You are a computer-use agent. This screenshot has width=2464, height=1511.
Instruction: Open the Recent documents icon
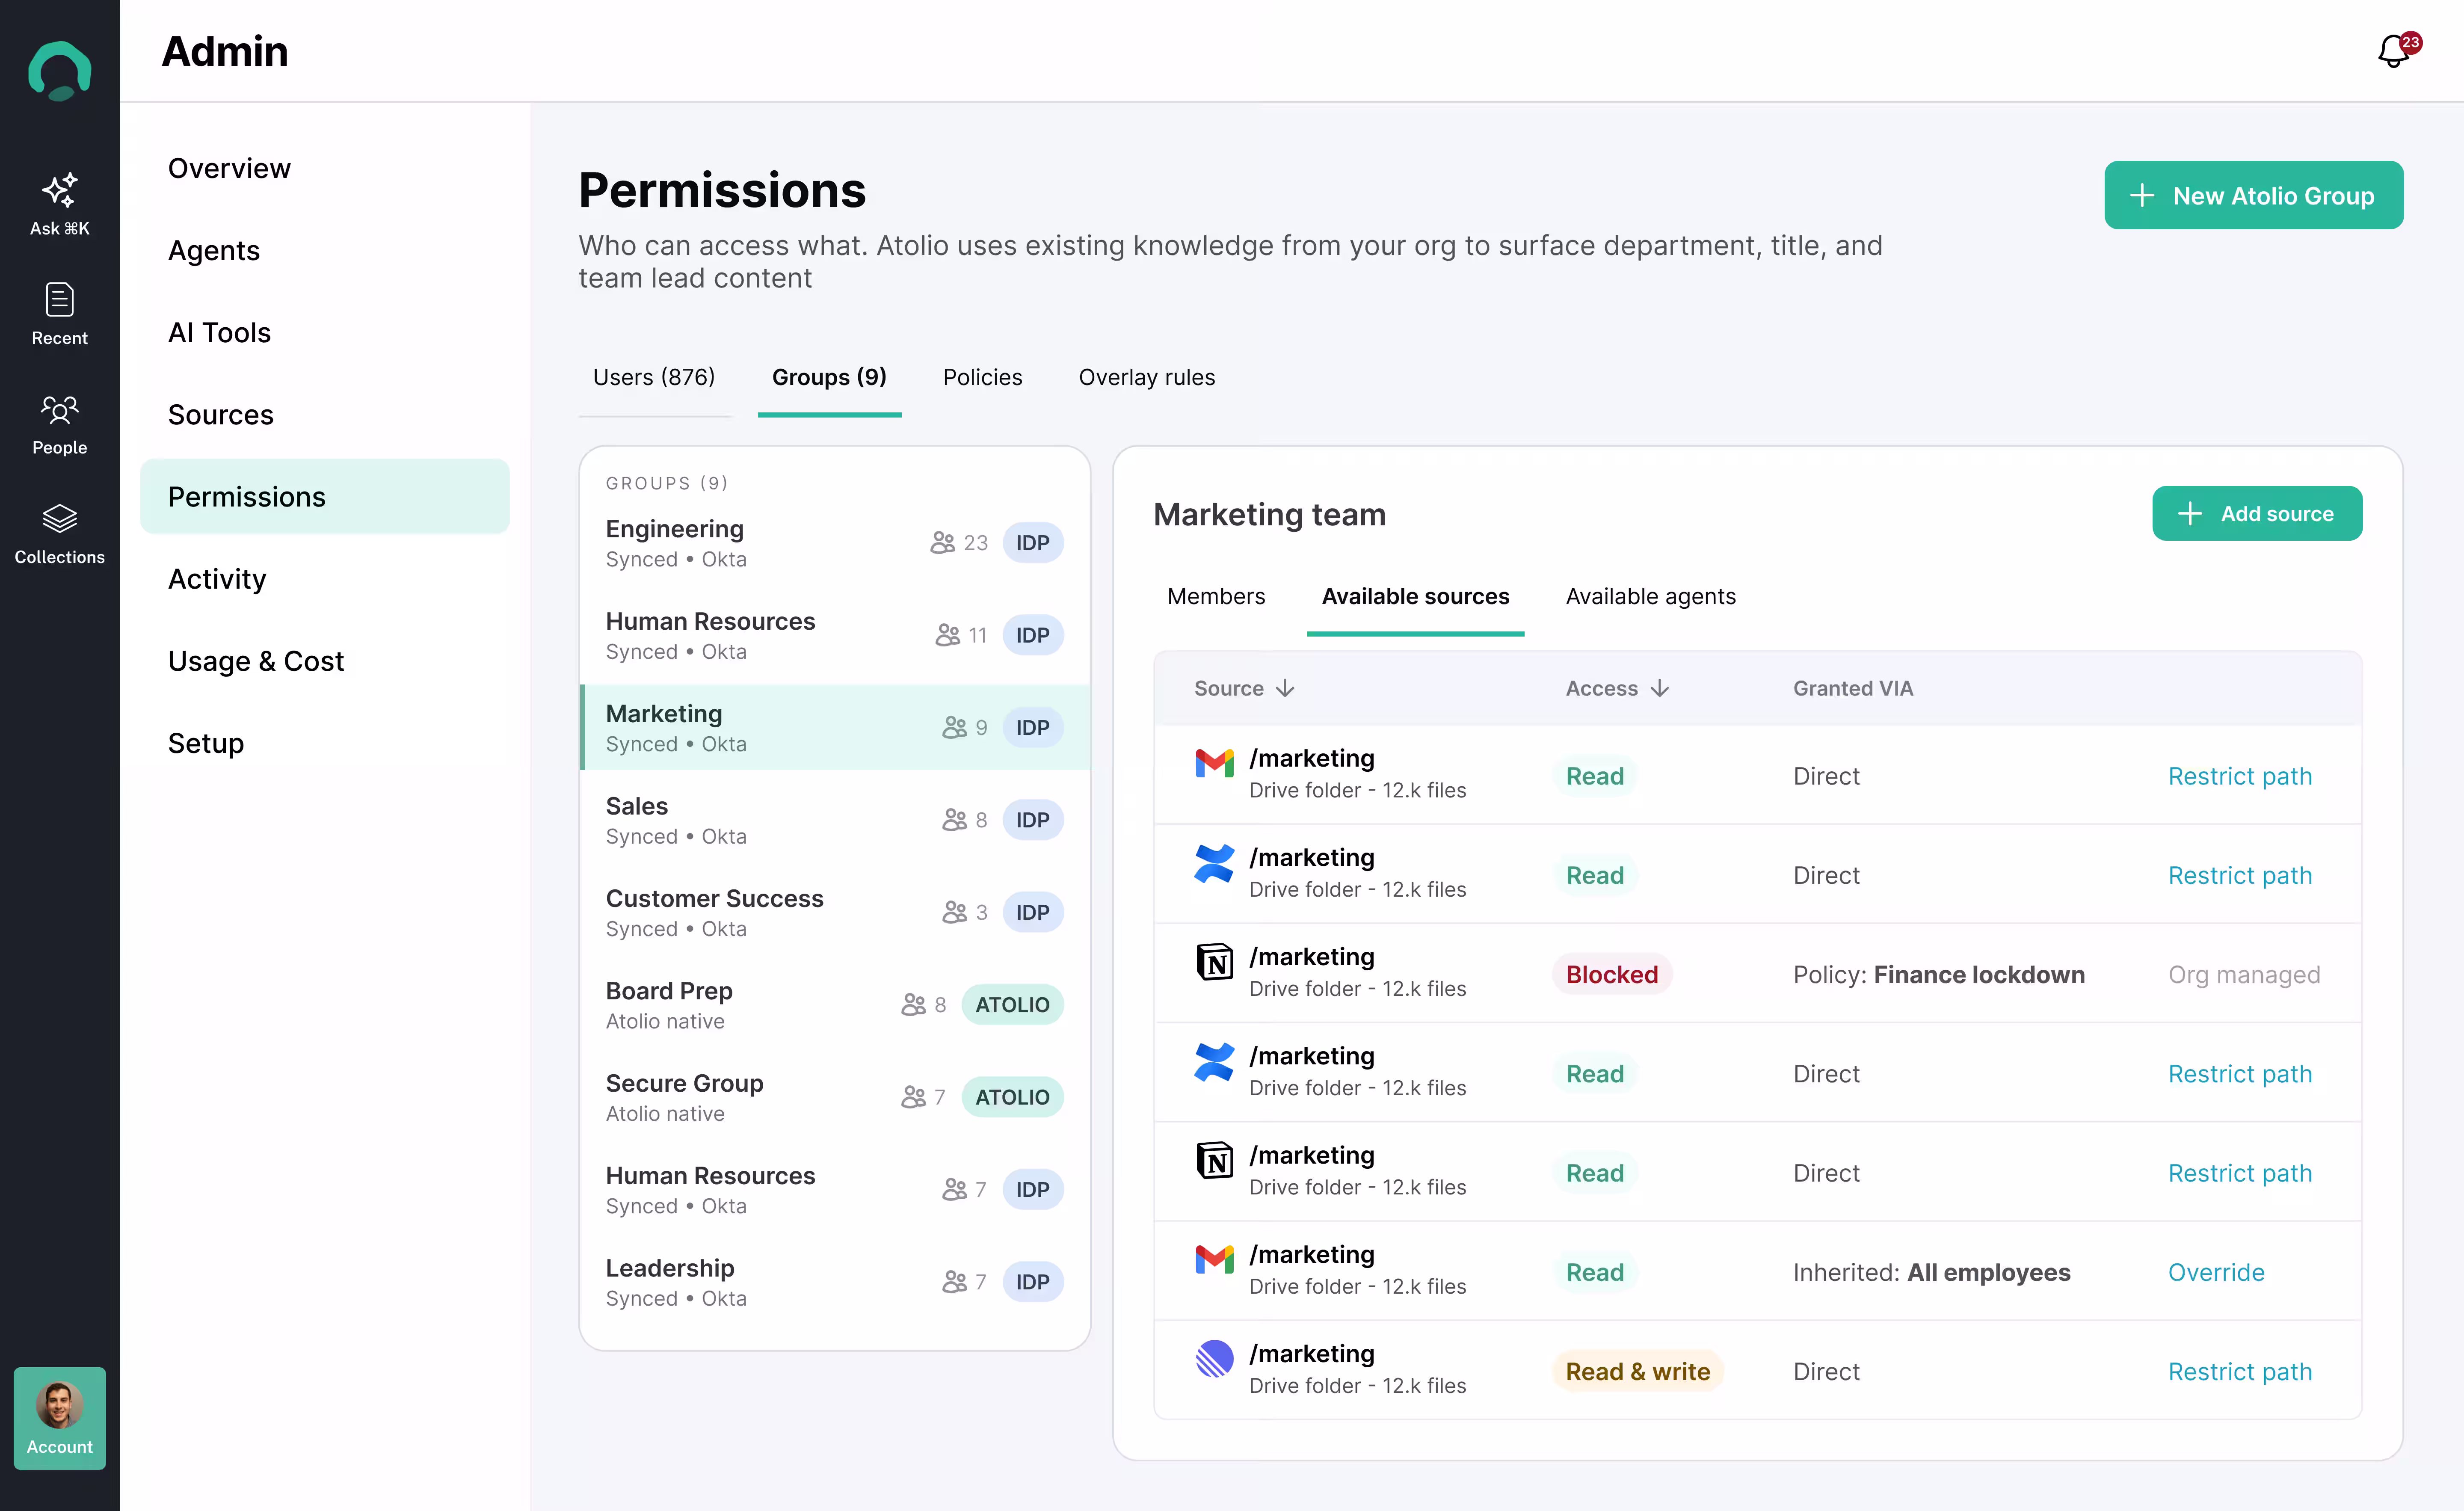60,299
